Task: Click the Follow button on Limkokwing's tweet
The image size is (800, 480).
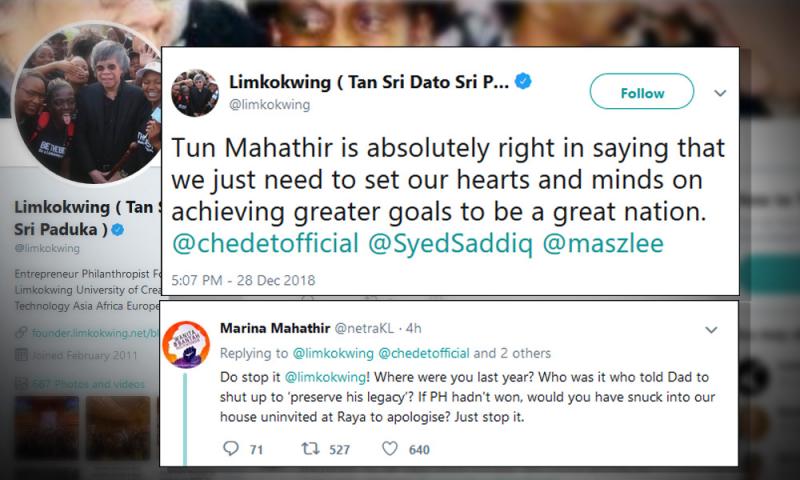Action: (642, 93)
